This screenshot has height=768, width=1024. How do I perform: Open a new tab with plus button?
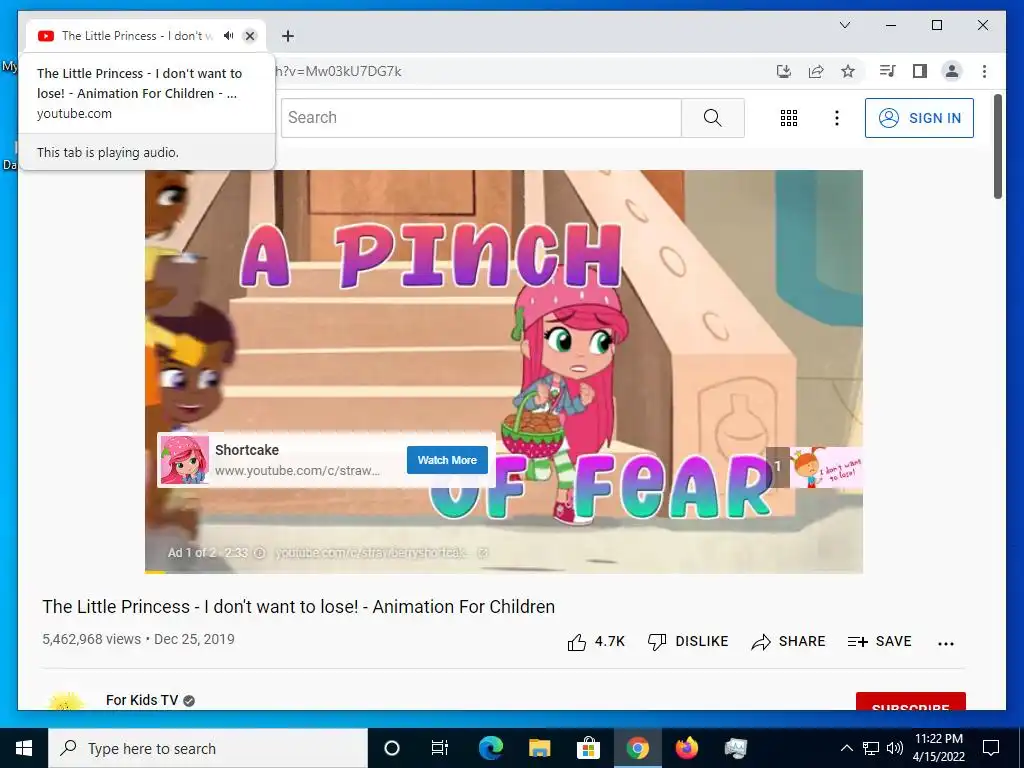(287, 36)
